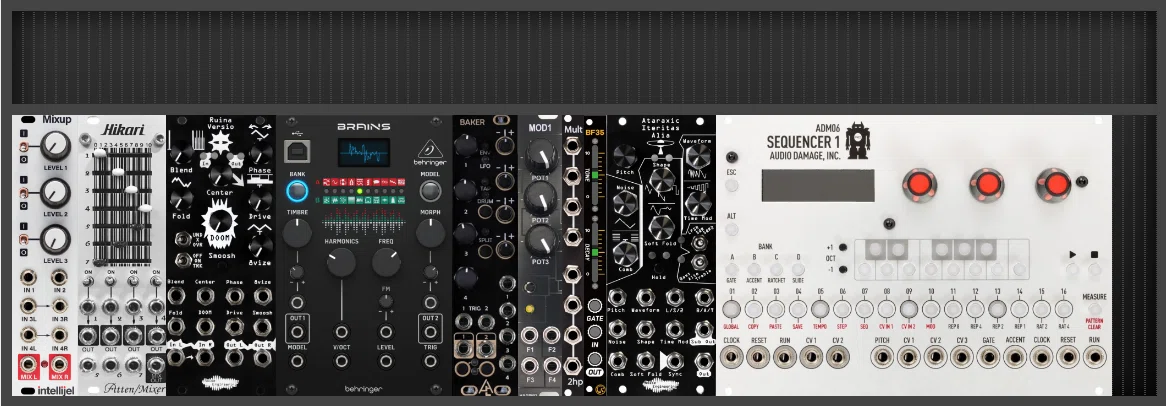Click the Waveform knob on Ataraxic Iteritas
The image size is (1166, 406).
(698, 156)
